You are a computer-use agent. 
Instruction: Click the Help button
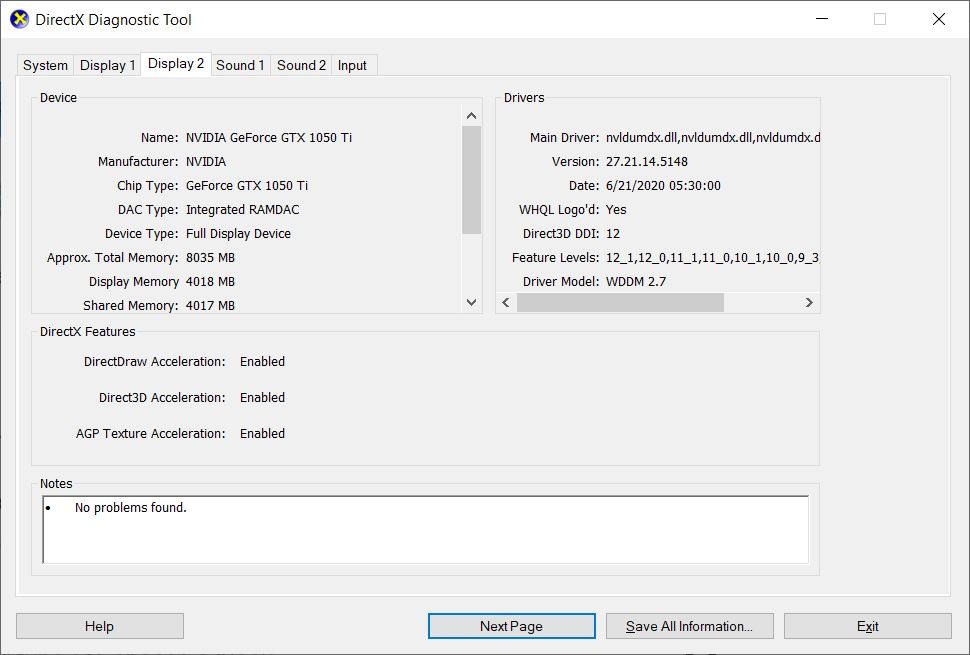pos(98,625)
